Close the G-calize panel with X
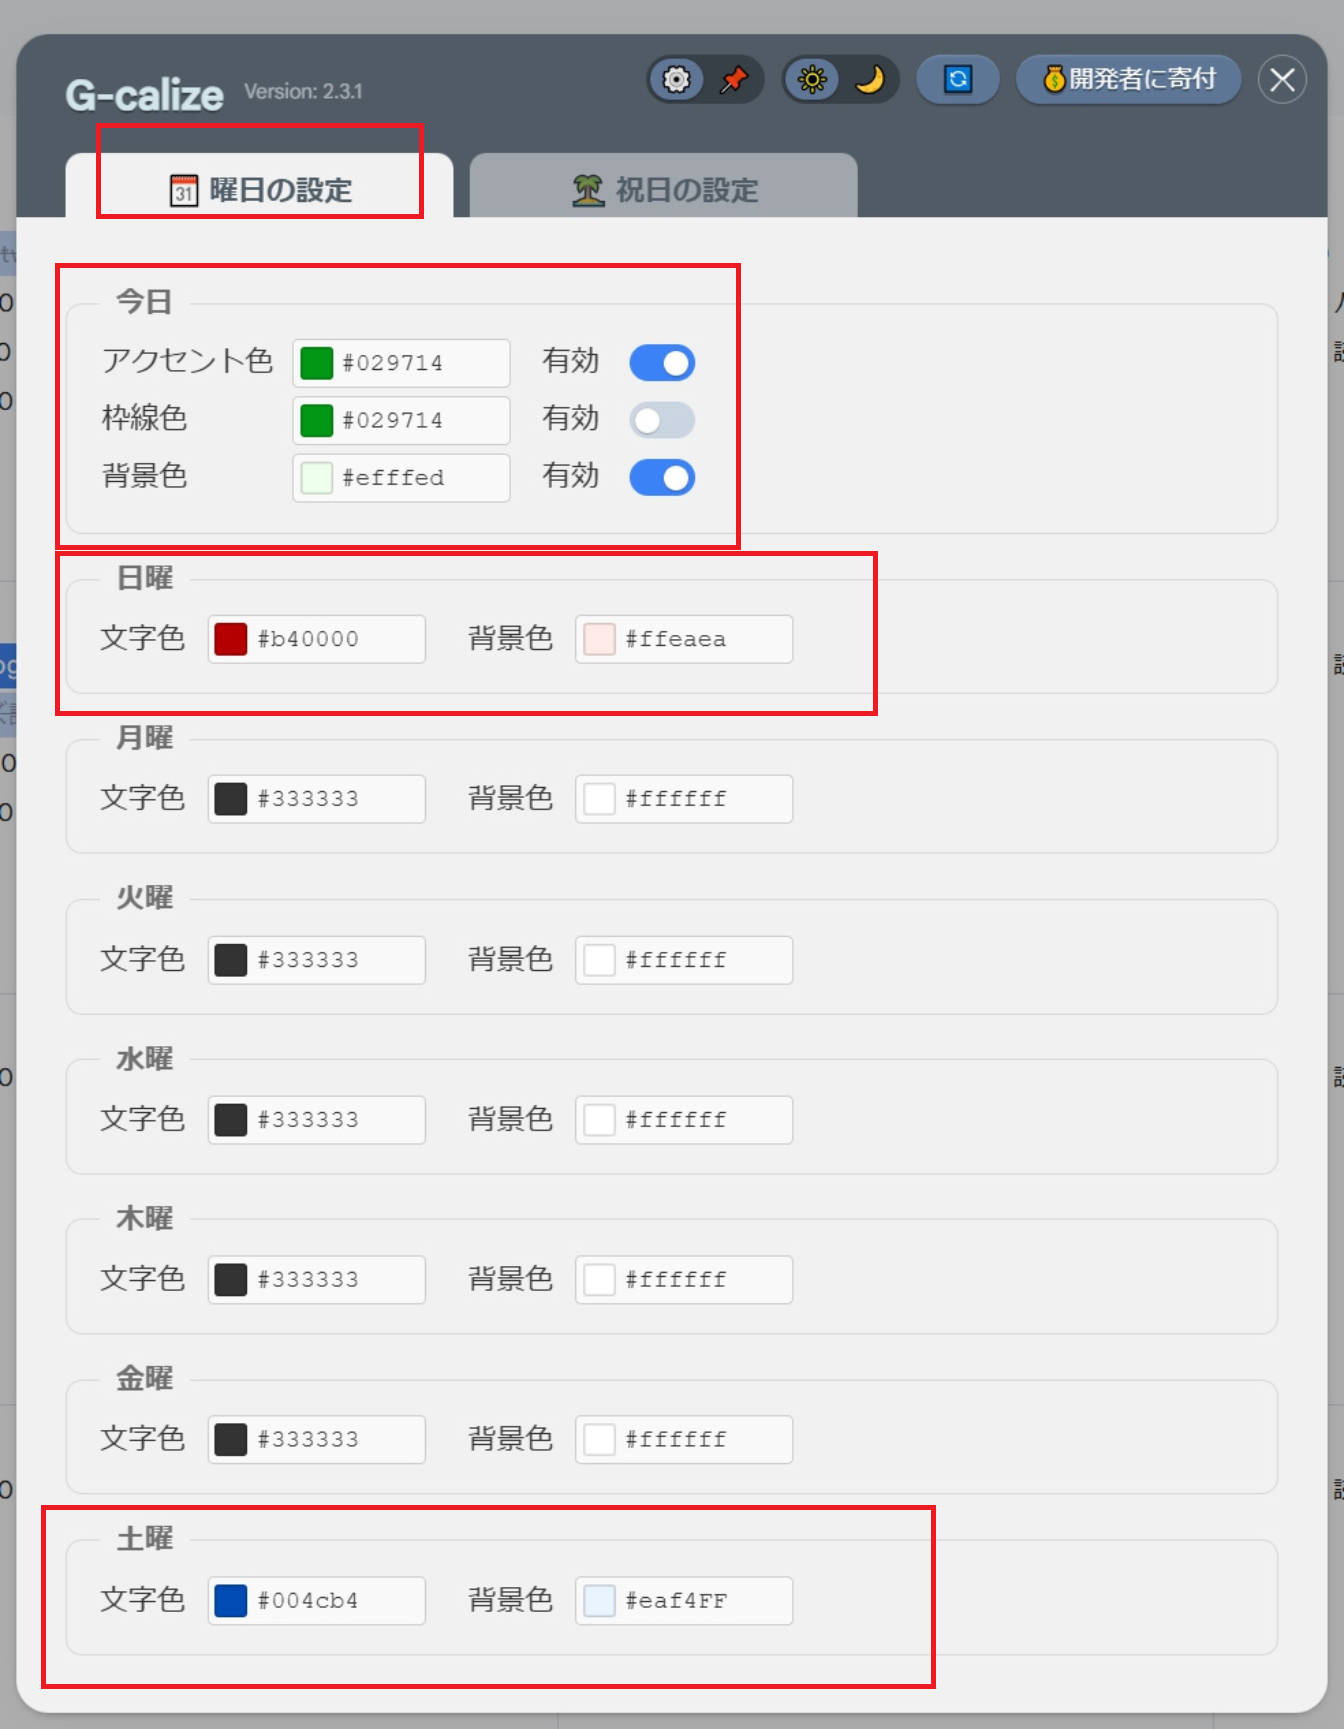 tap(1282, 80)
